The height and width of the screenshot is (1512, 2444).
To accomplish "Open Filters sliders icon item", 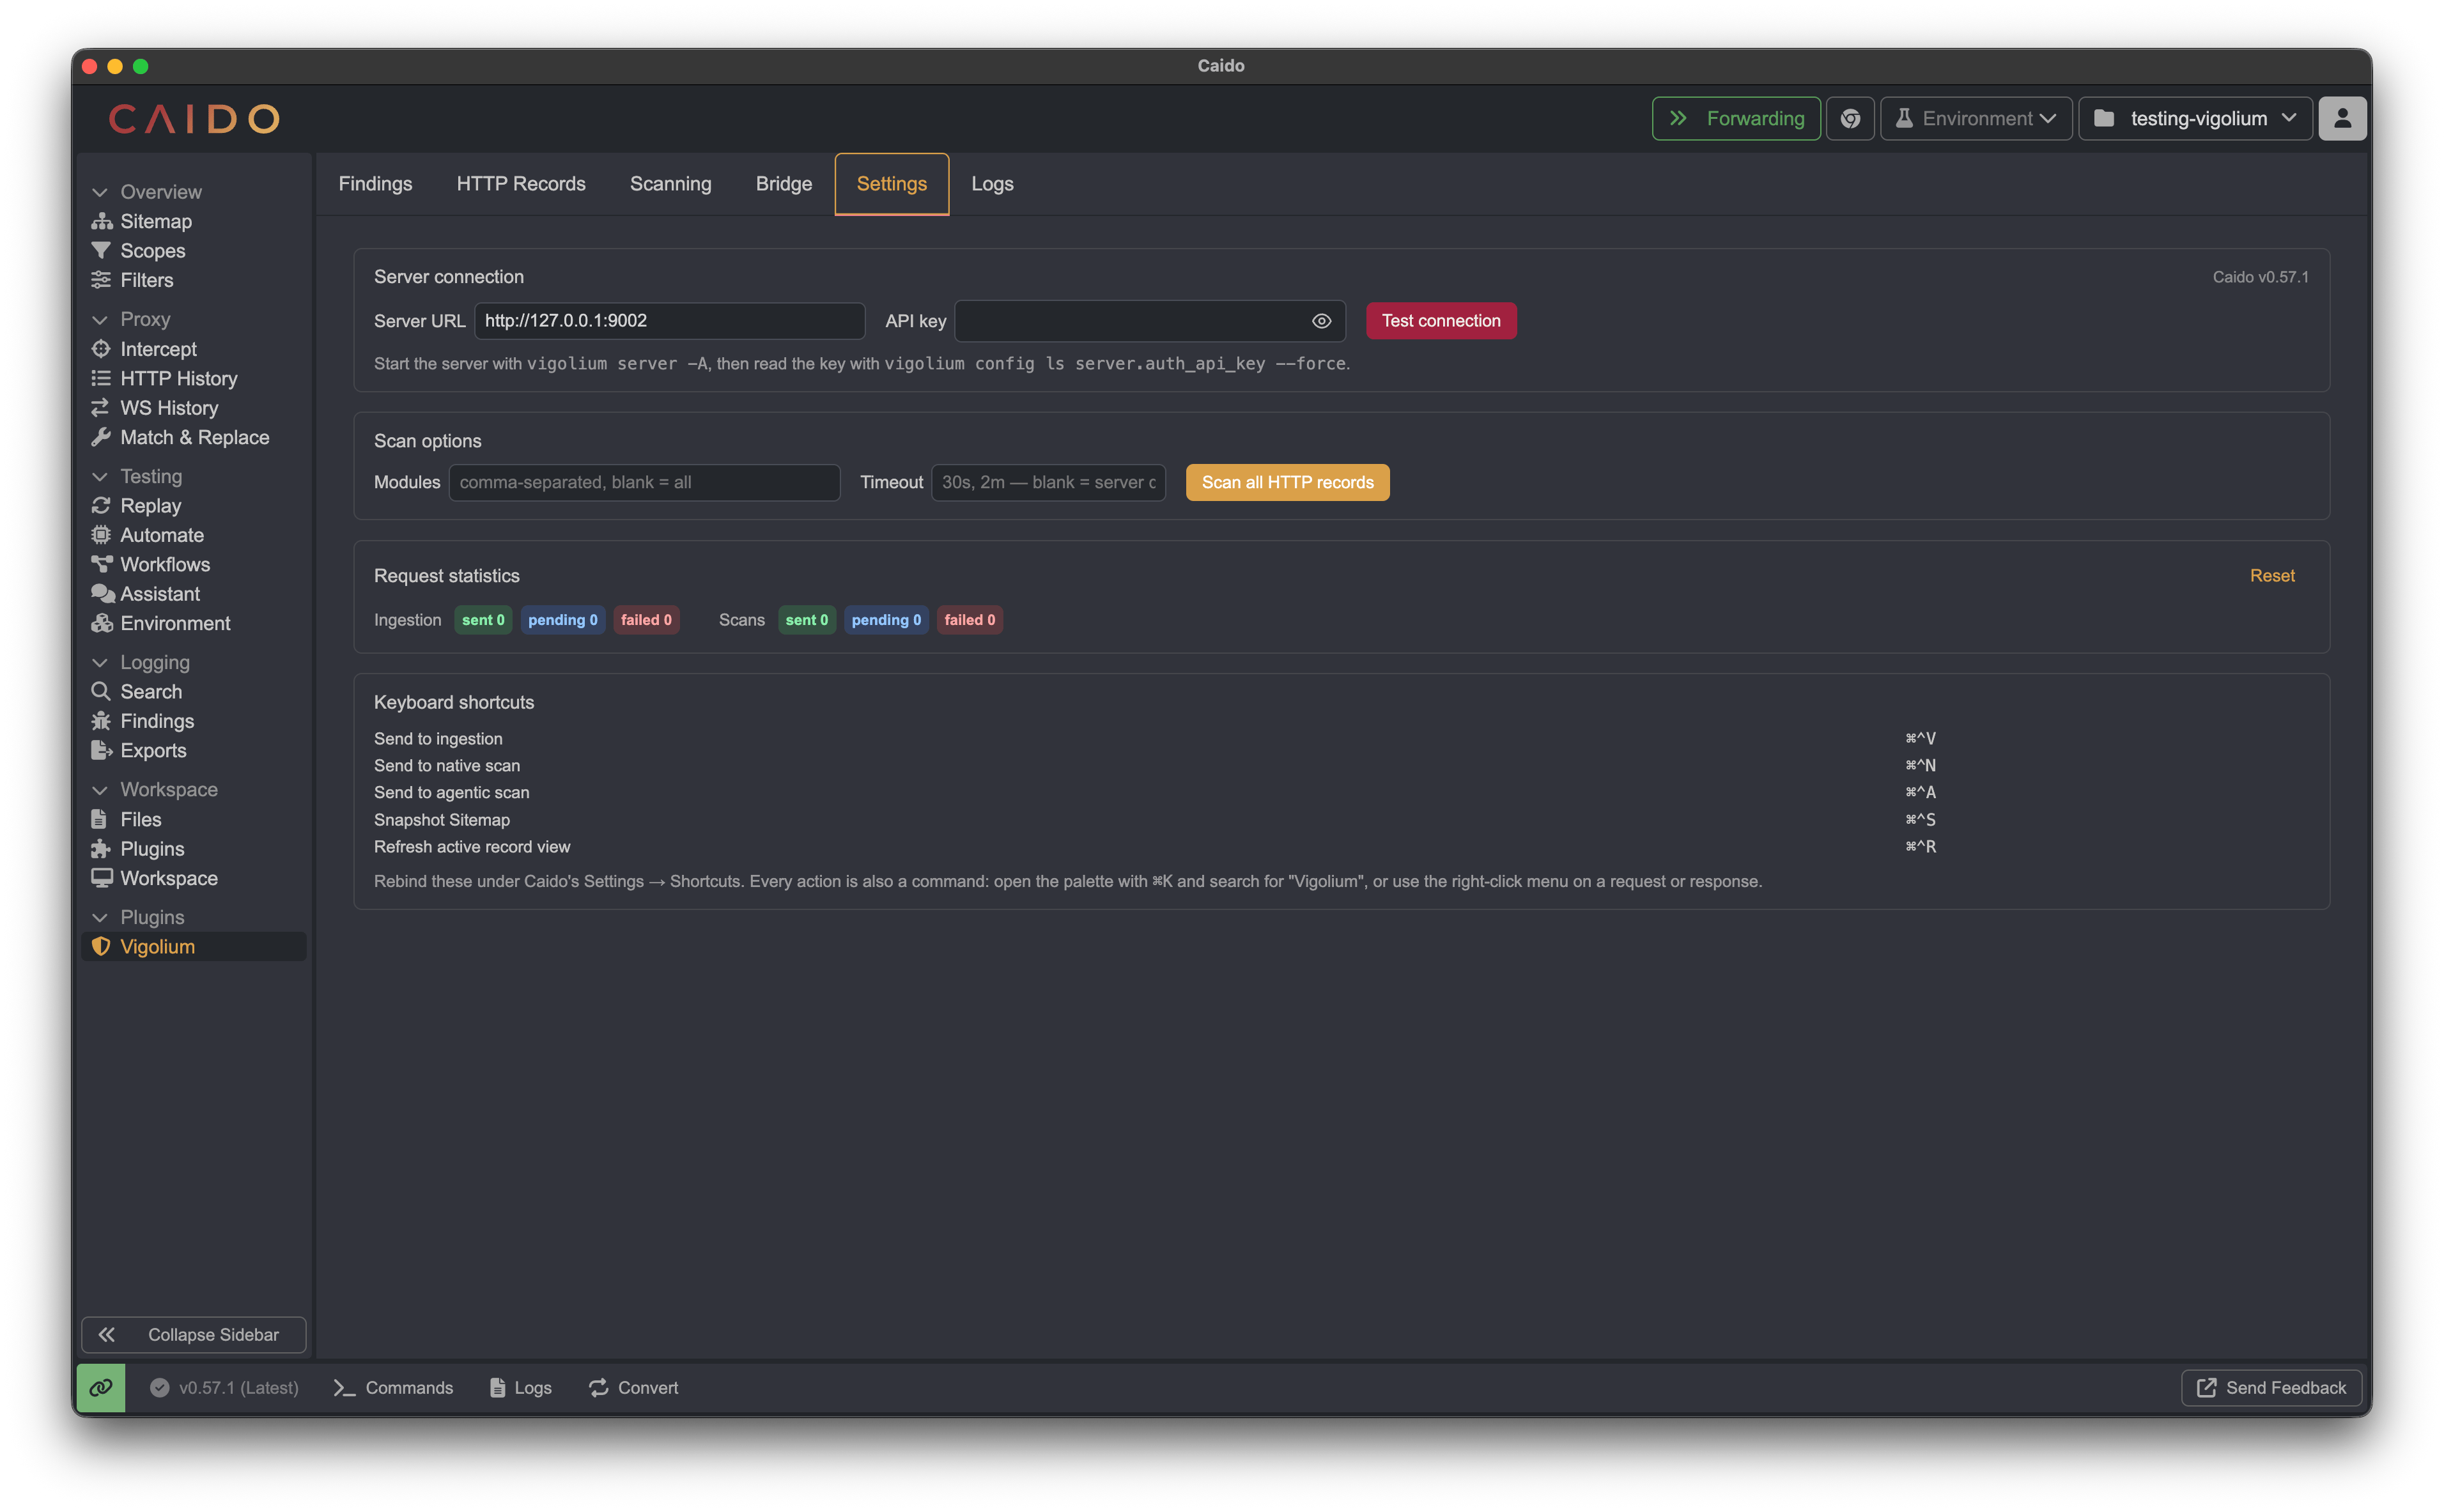I will (193, 280).
